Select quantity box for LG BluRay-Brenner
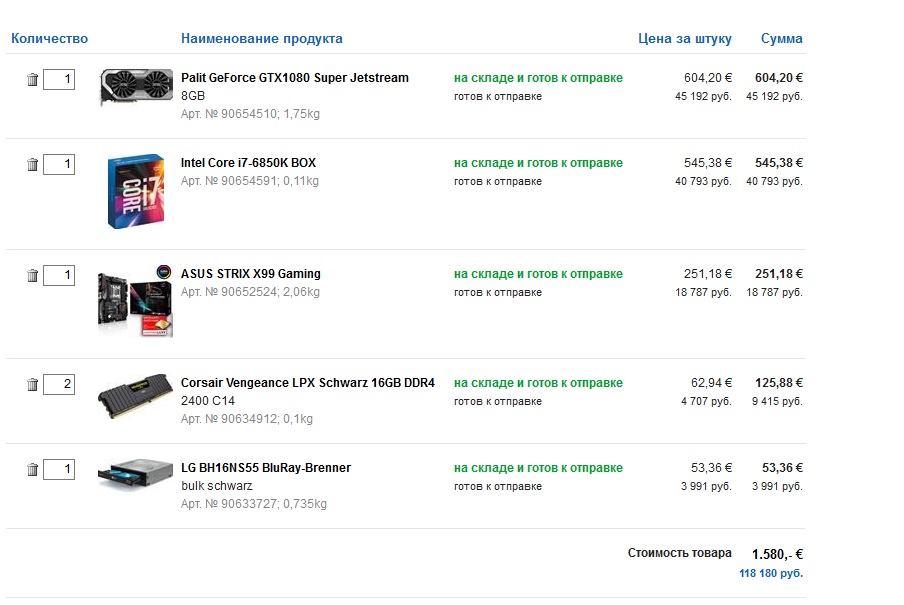904x605 pixels. [x=59, y=469]
